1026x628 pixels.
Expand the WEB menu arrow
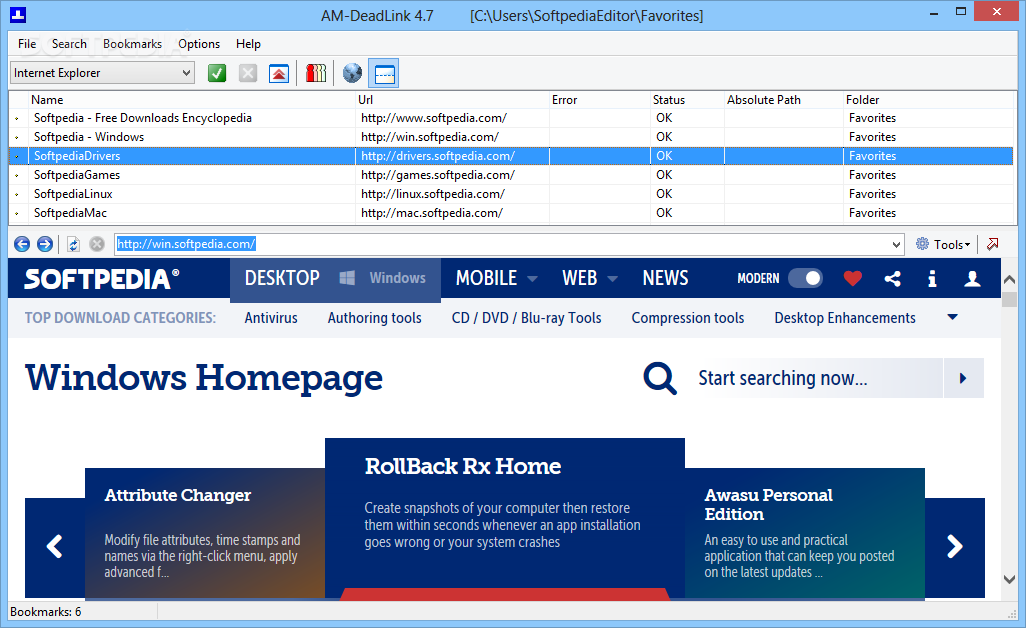click(x=612, y=279)
